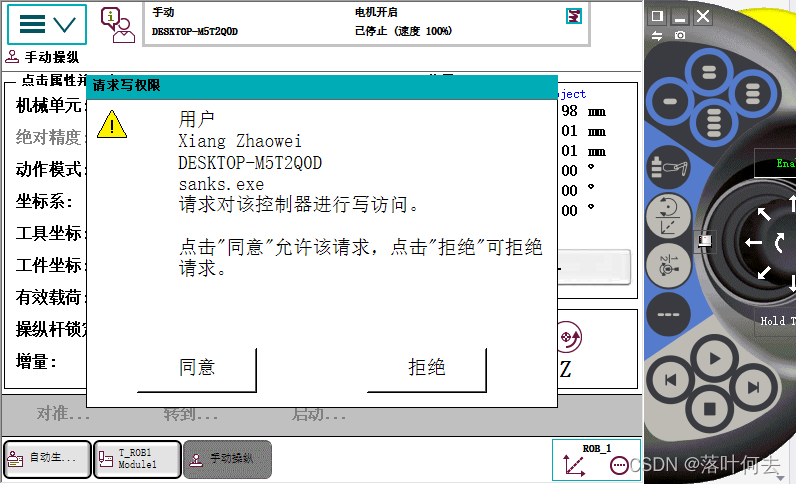Toggle axis 1-3 / 4-6 key
Screen dimensions: 796x484
click(x=669, y=265)
